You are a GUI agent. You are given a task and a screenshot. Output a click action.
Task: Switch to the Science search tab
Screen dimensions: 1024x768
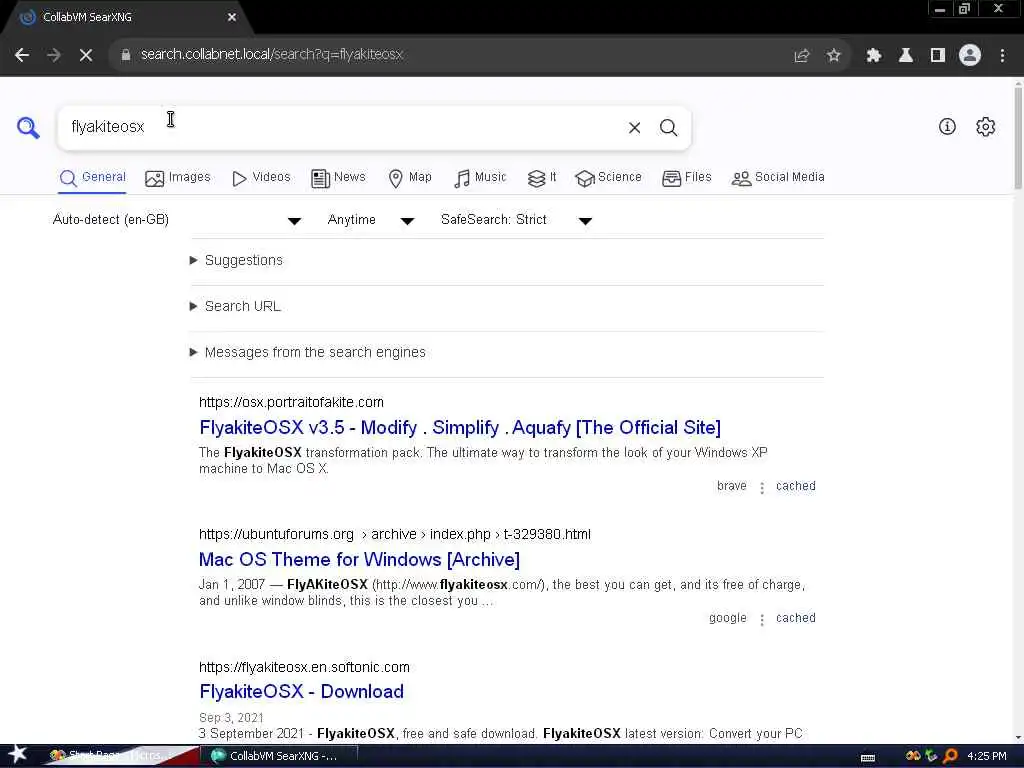(x=608, y=178)
